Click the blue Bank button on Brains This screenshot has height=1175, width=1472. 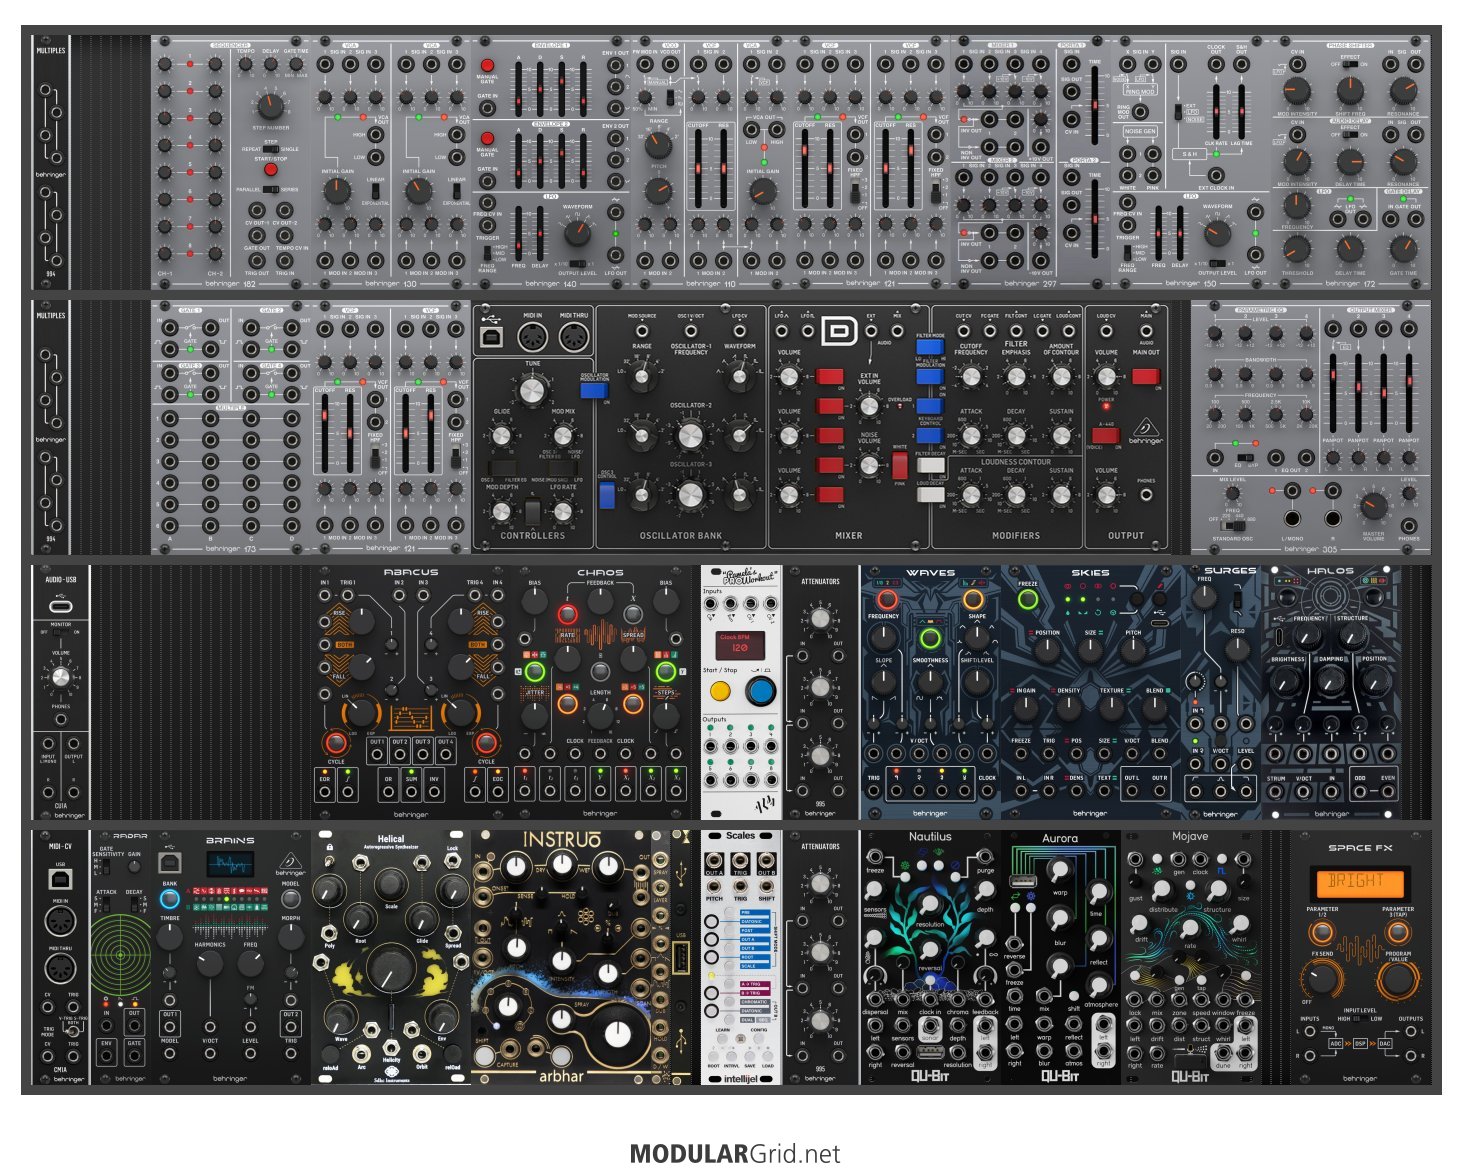(x=170, y=898)
